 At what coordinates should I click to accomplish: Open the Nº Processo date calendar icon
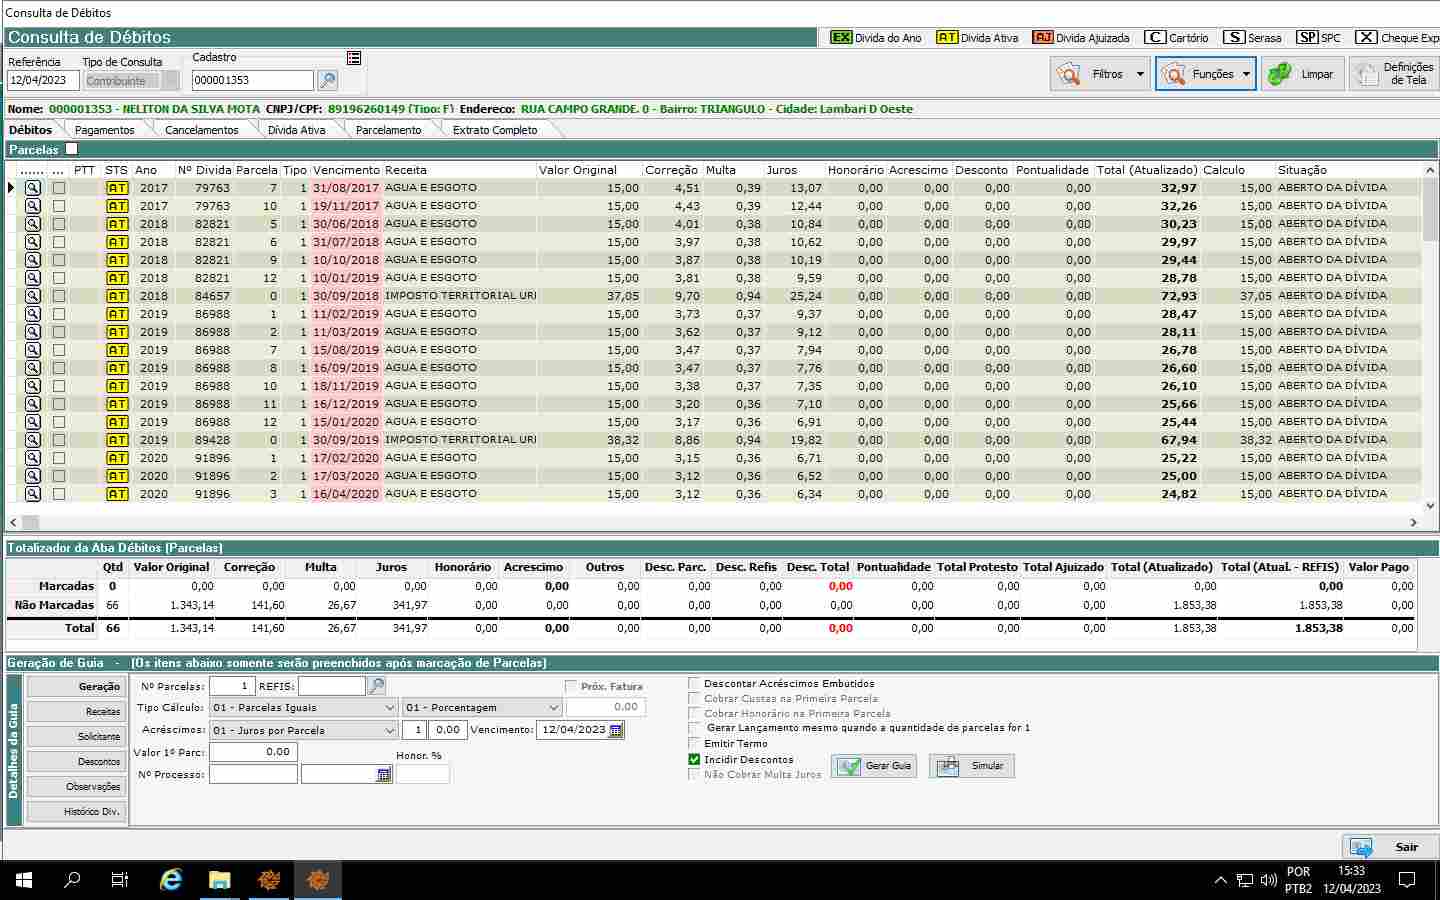(x=384, y=775)
